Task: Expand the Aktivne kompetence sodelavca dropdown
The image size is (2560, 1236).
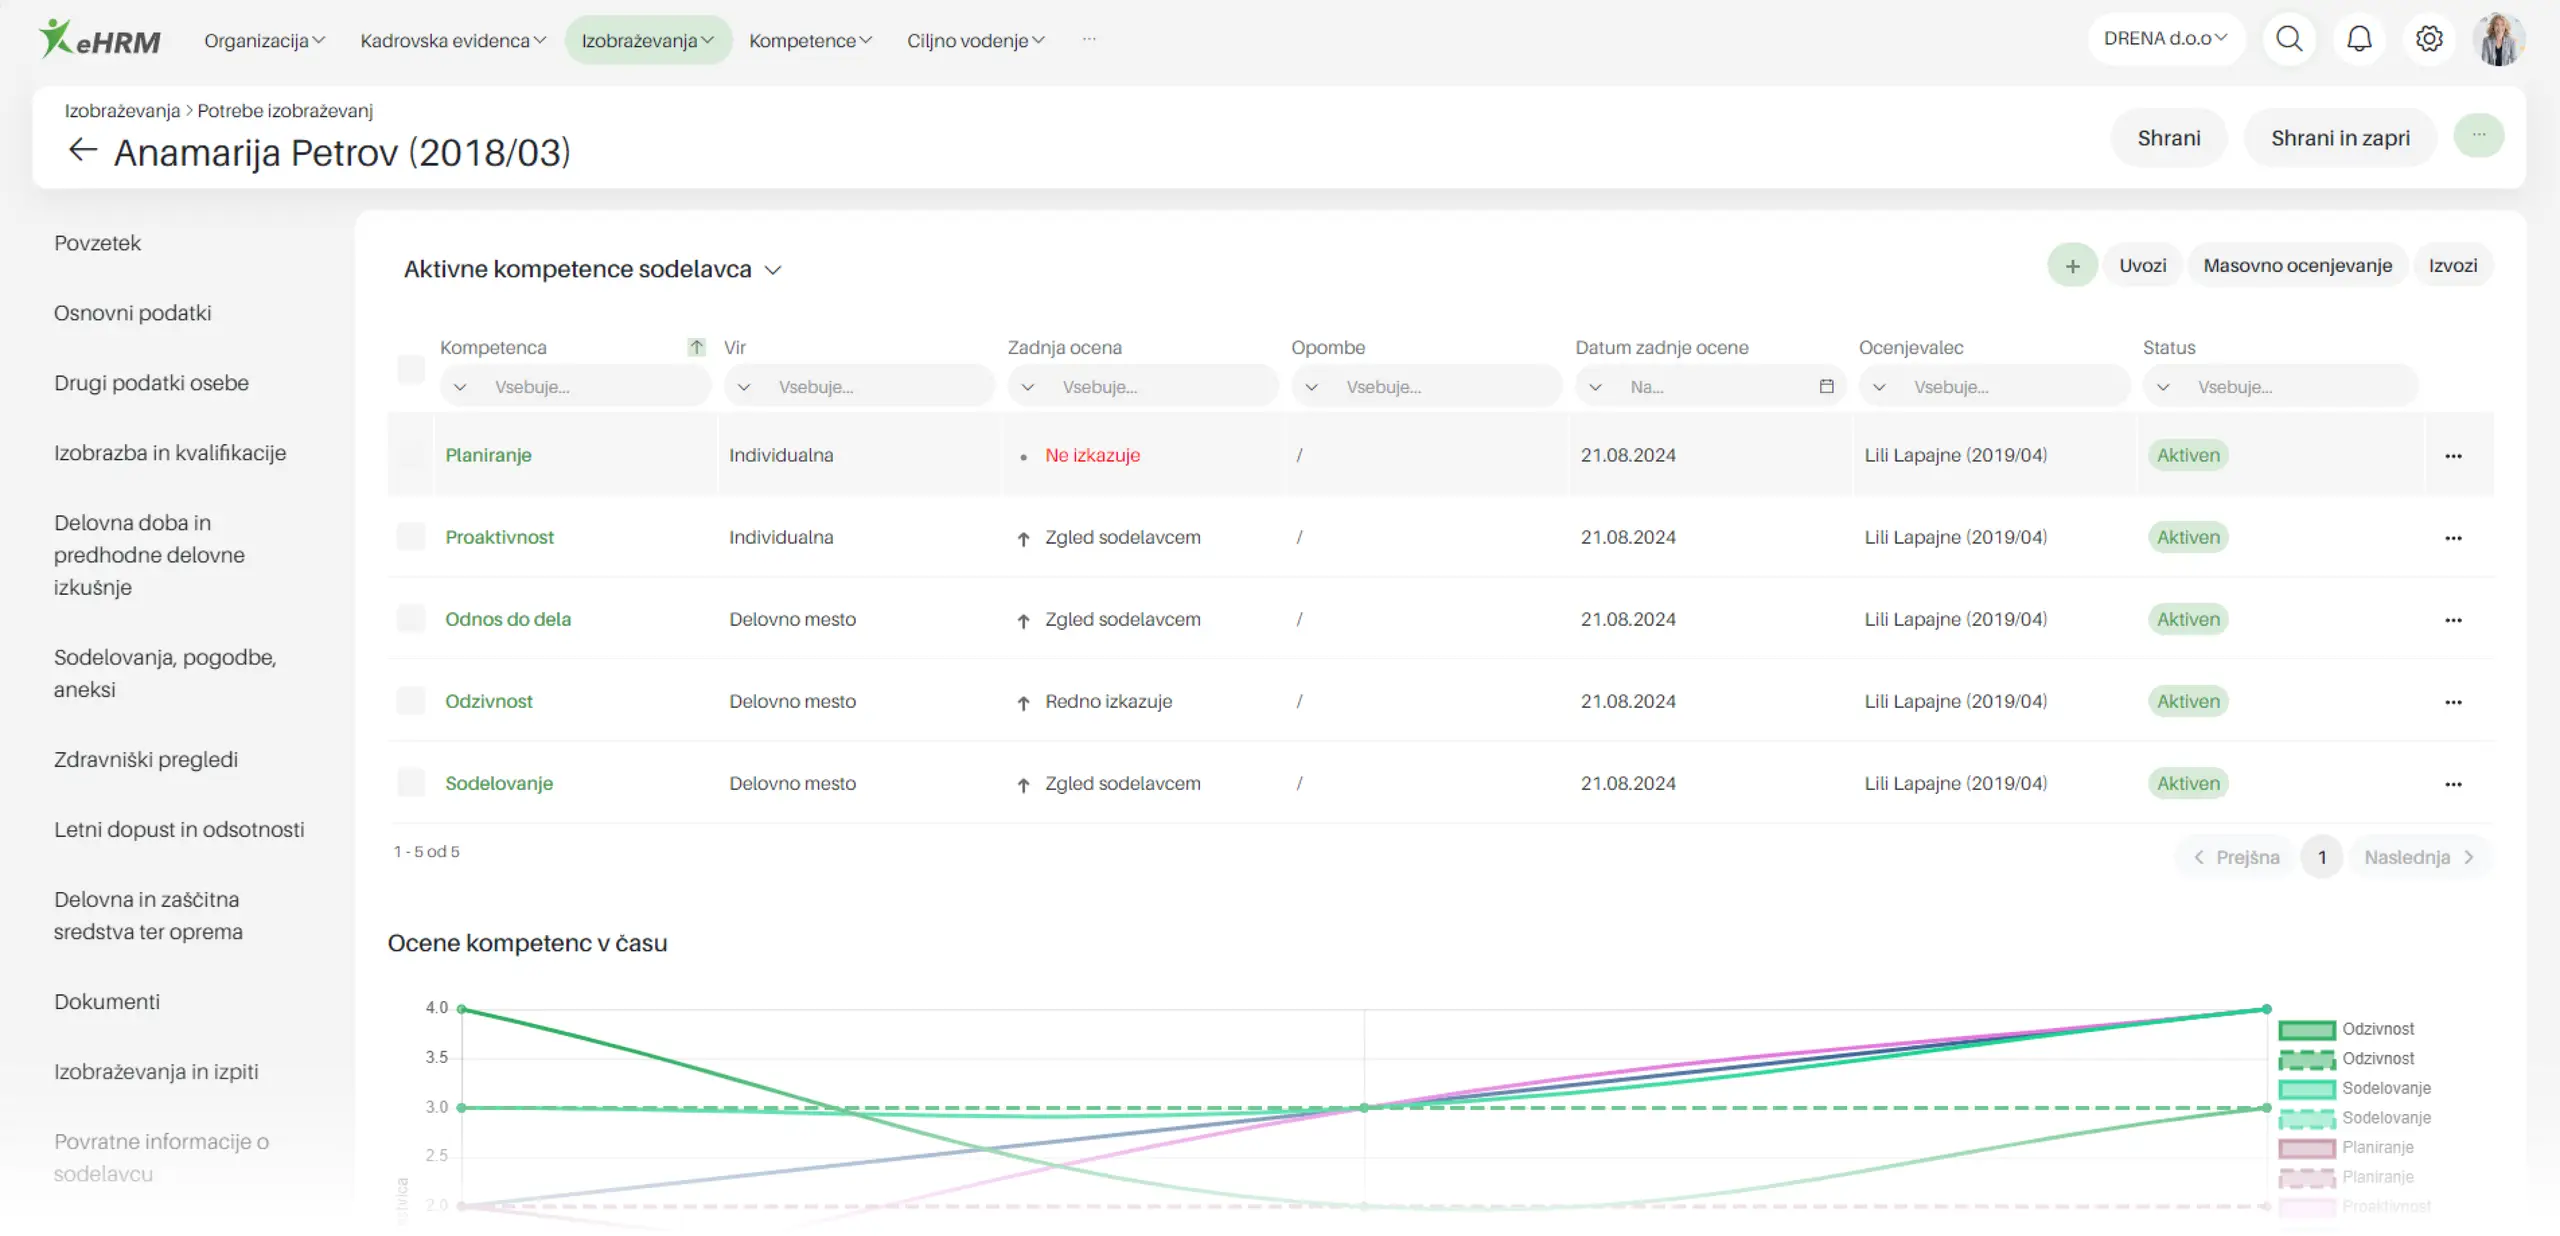Action: [772, 270]
